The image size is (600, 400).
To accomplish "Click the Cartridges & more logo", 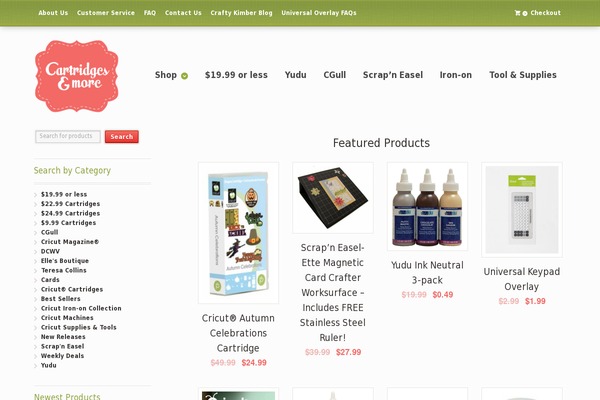I will pyautogui.click(x=77, y=76).
